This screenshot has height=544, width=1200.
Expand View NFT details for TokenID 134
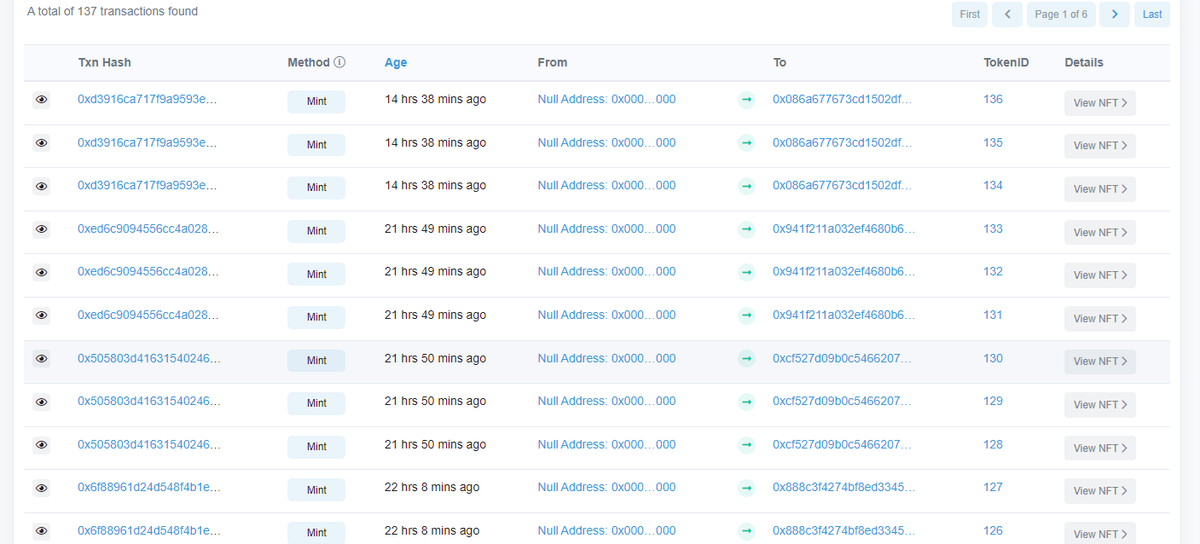(x=1100, y=189)
